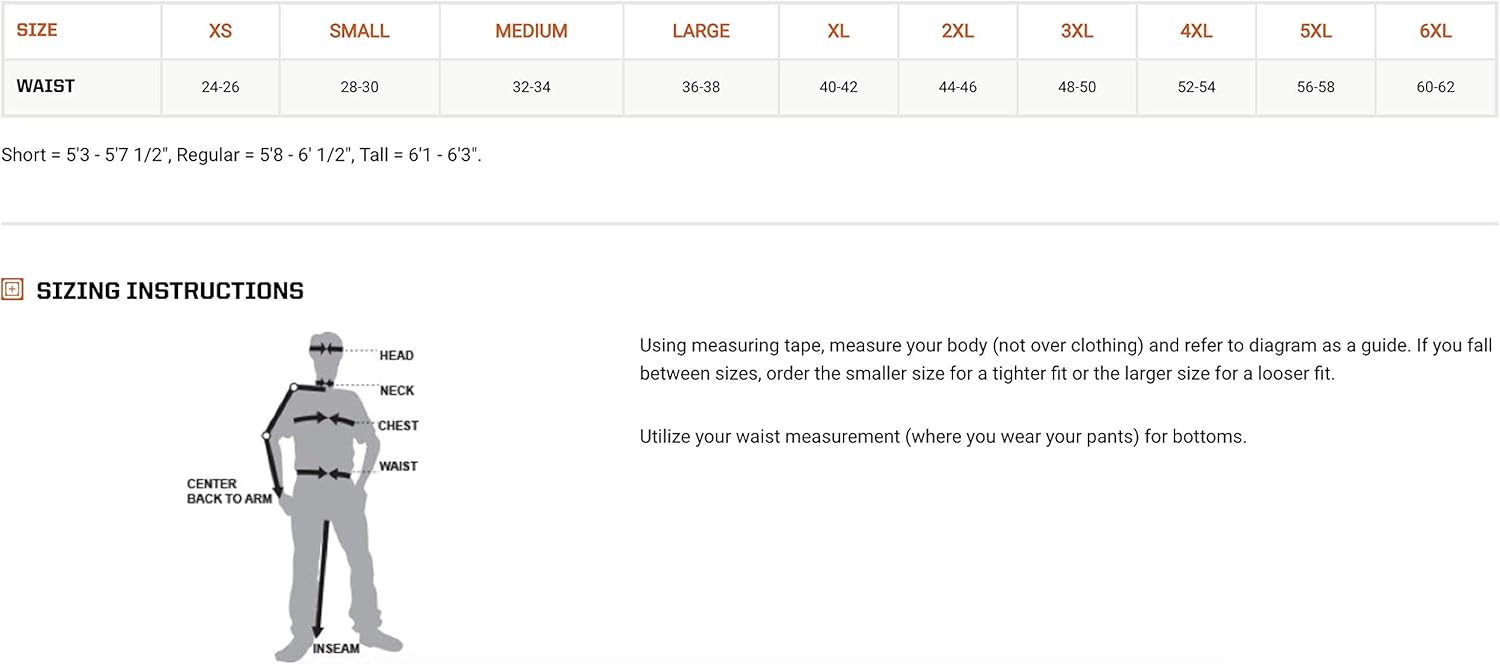
Task: Click the 32-34 waist measurement cell
Action: [x=531, y=87]
